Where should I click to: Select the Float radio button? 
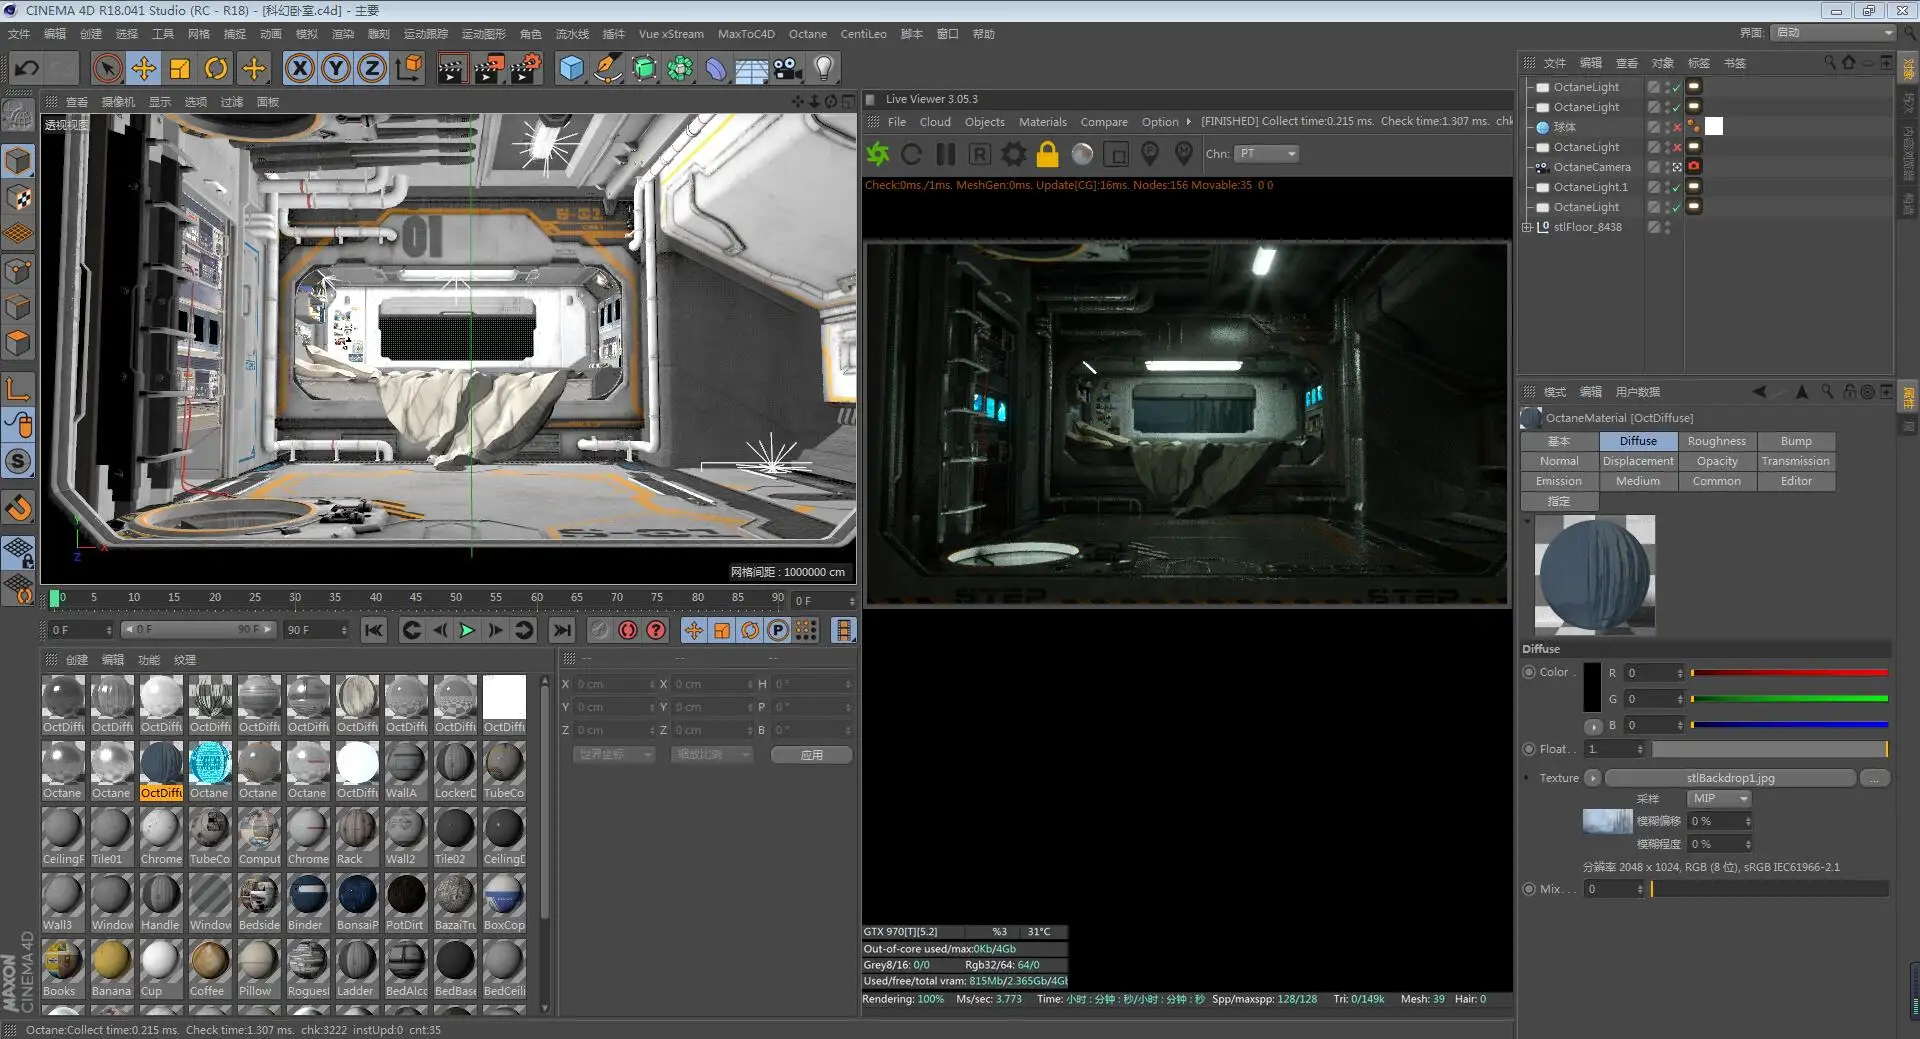pos(1529,749)
